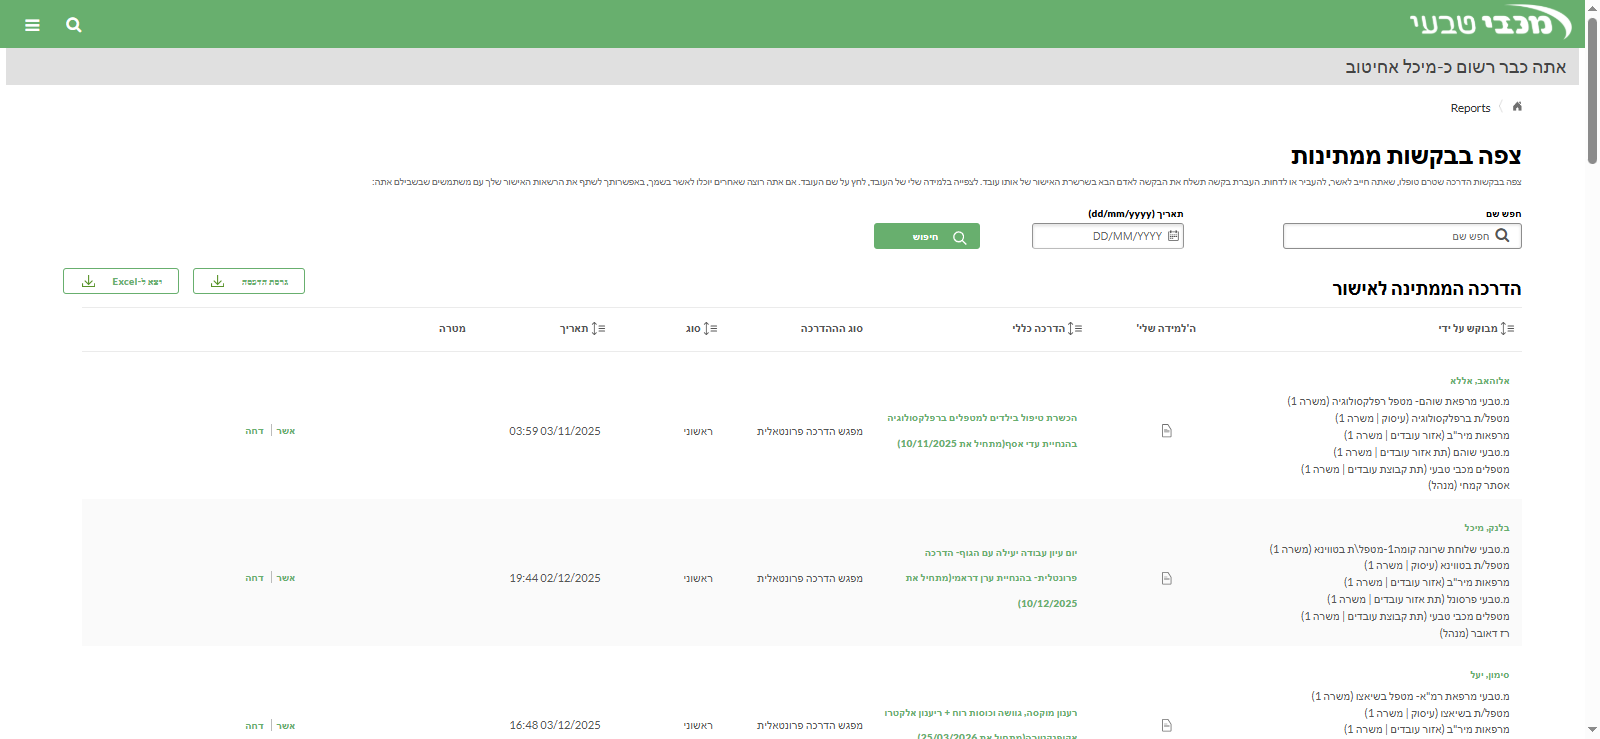Approve the request dated 03/12/2025 with אשר

pos(286,725)
